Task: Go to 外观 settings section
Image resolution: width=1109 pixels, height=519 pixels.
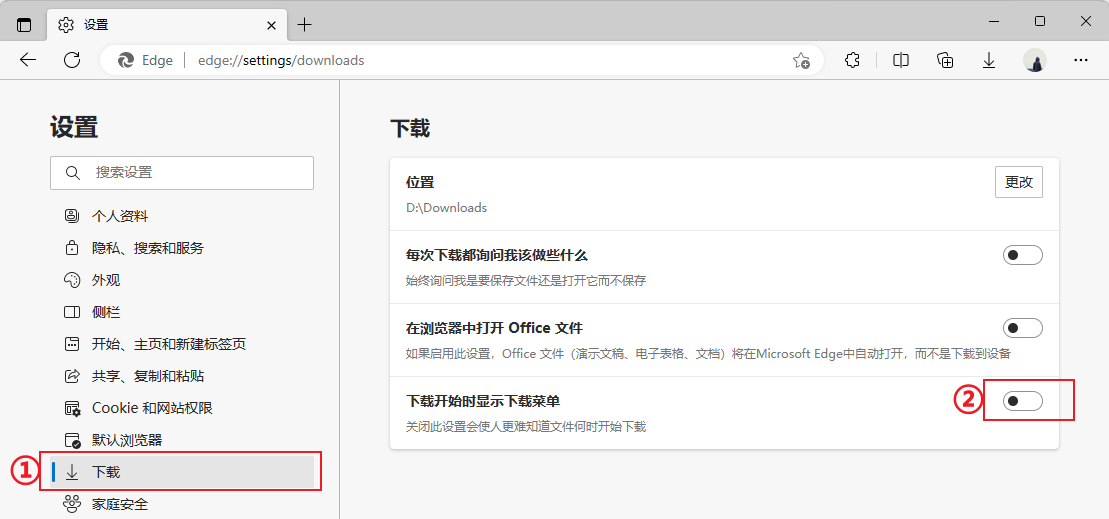Action: coord(106,280)
